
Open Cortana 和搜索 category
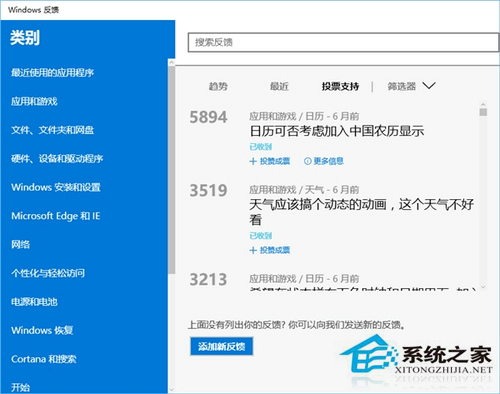44,359
